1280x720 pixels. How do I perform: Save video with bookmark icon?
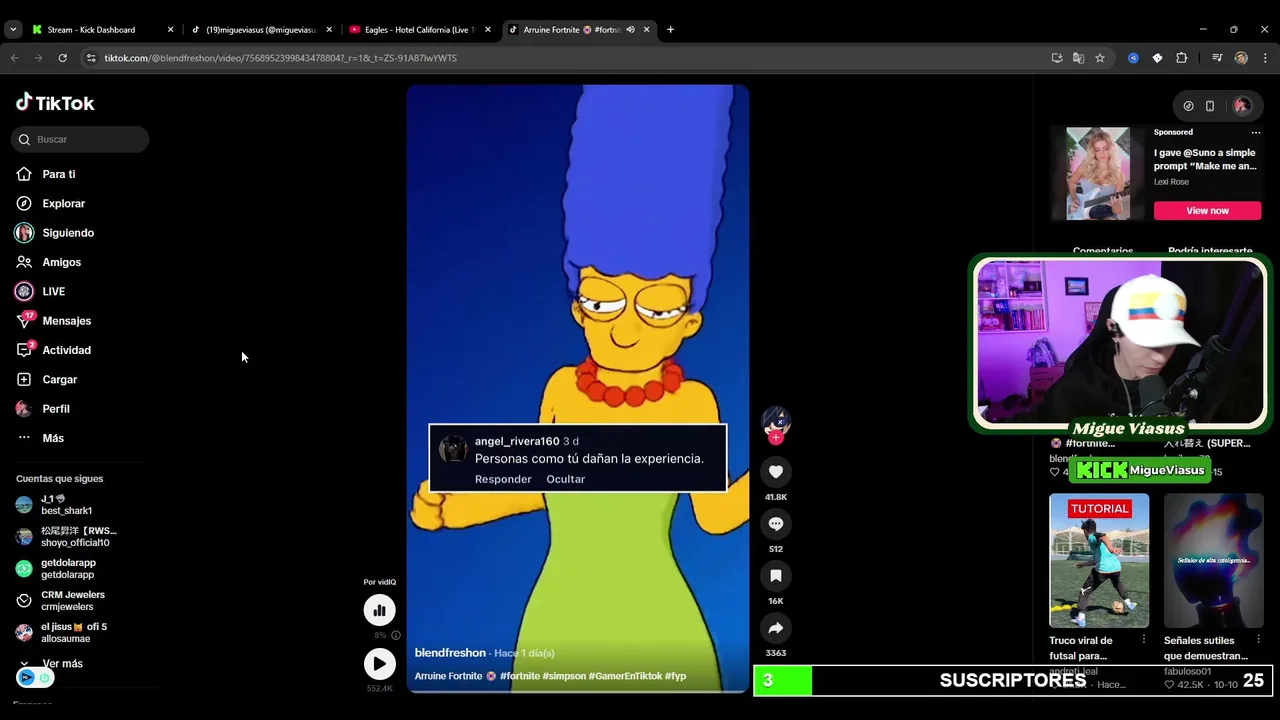click(775, 575)
